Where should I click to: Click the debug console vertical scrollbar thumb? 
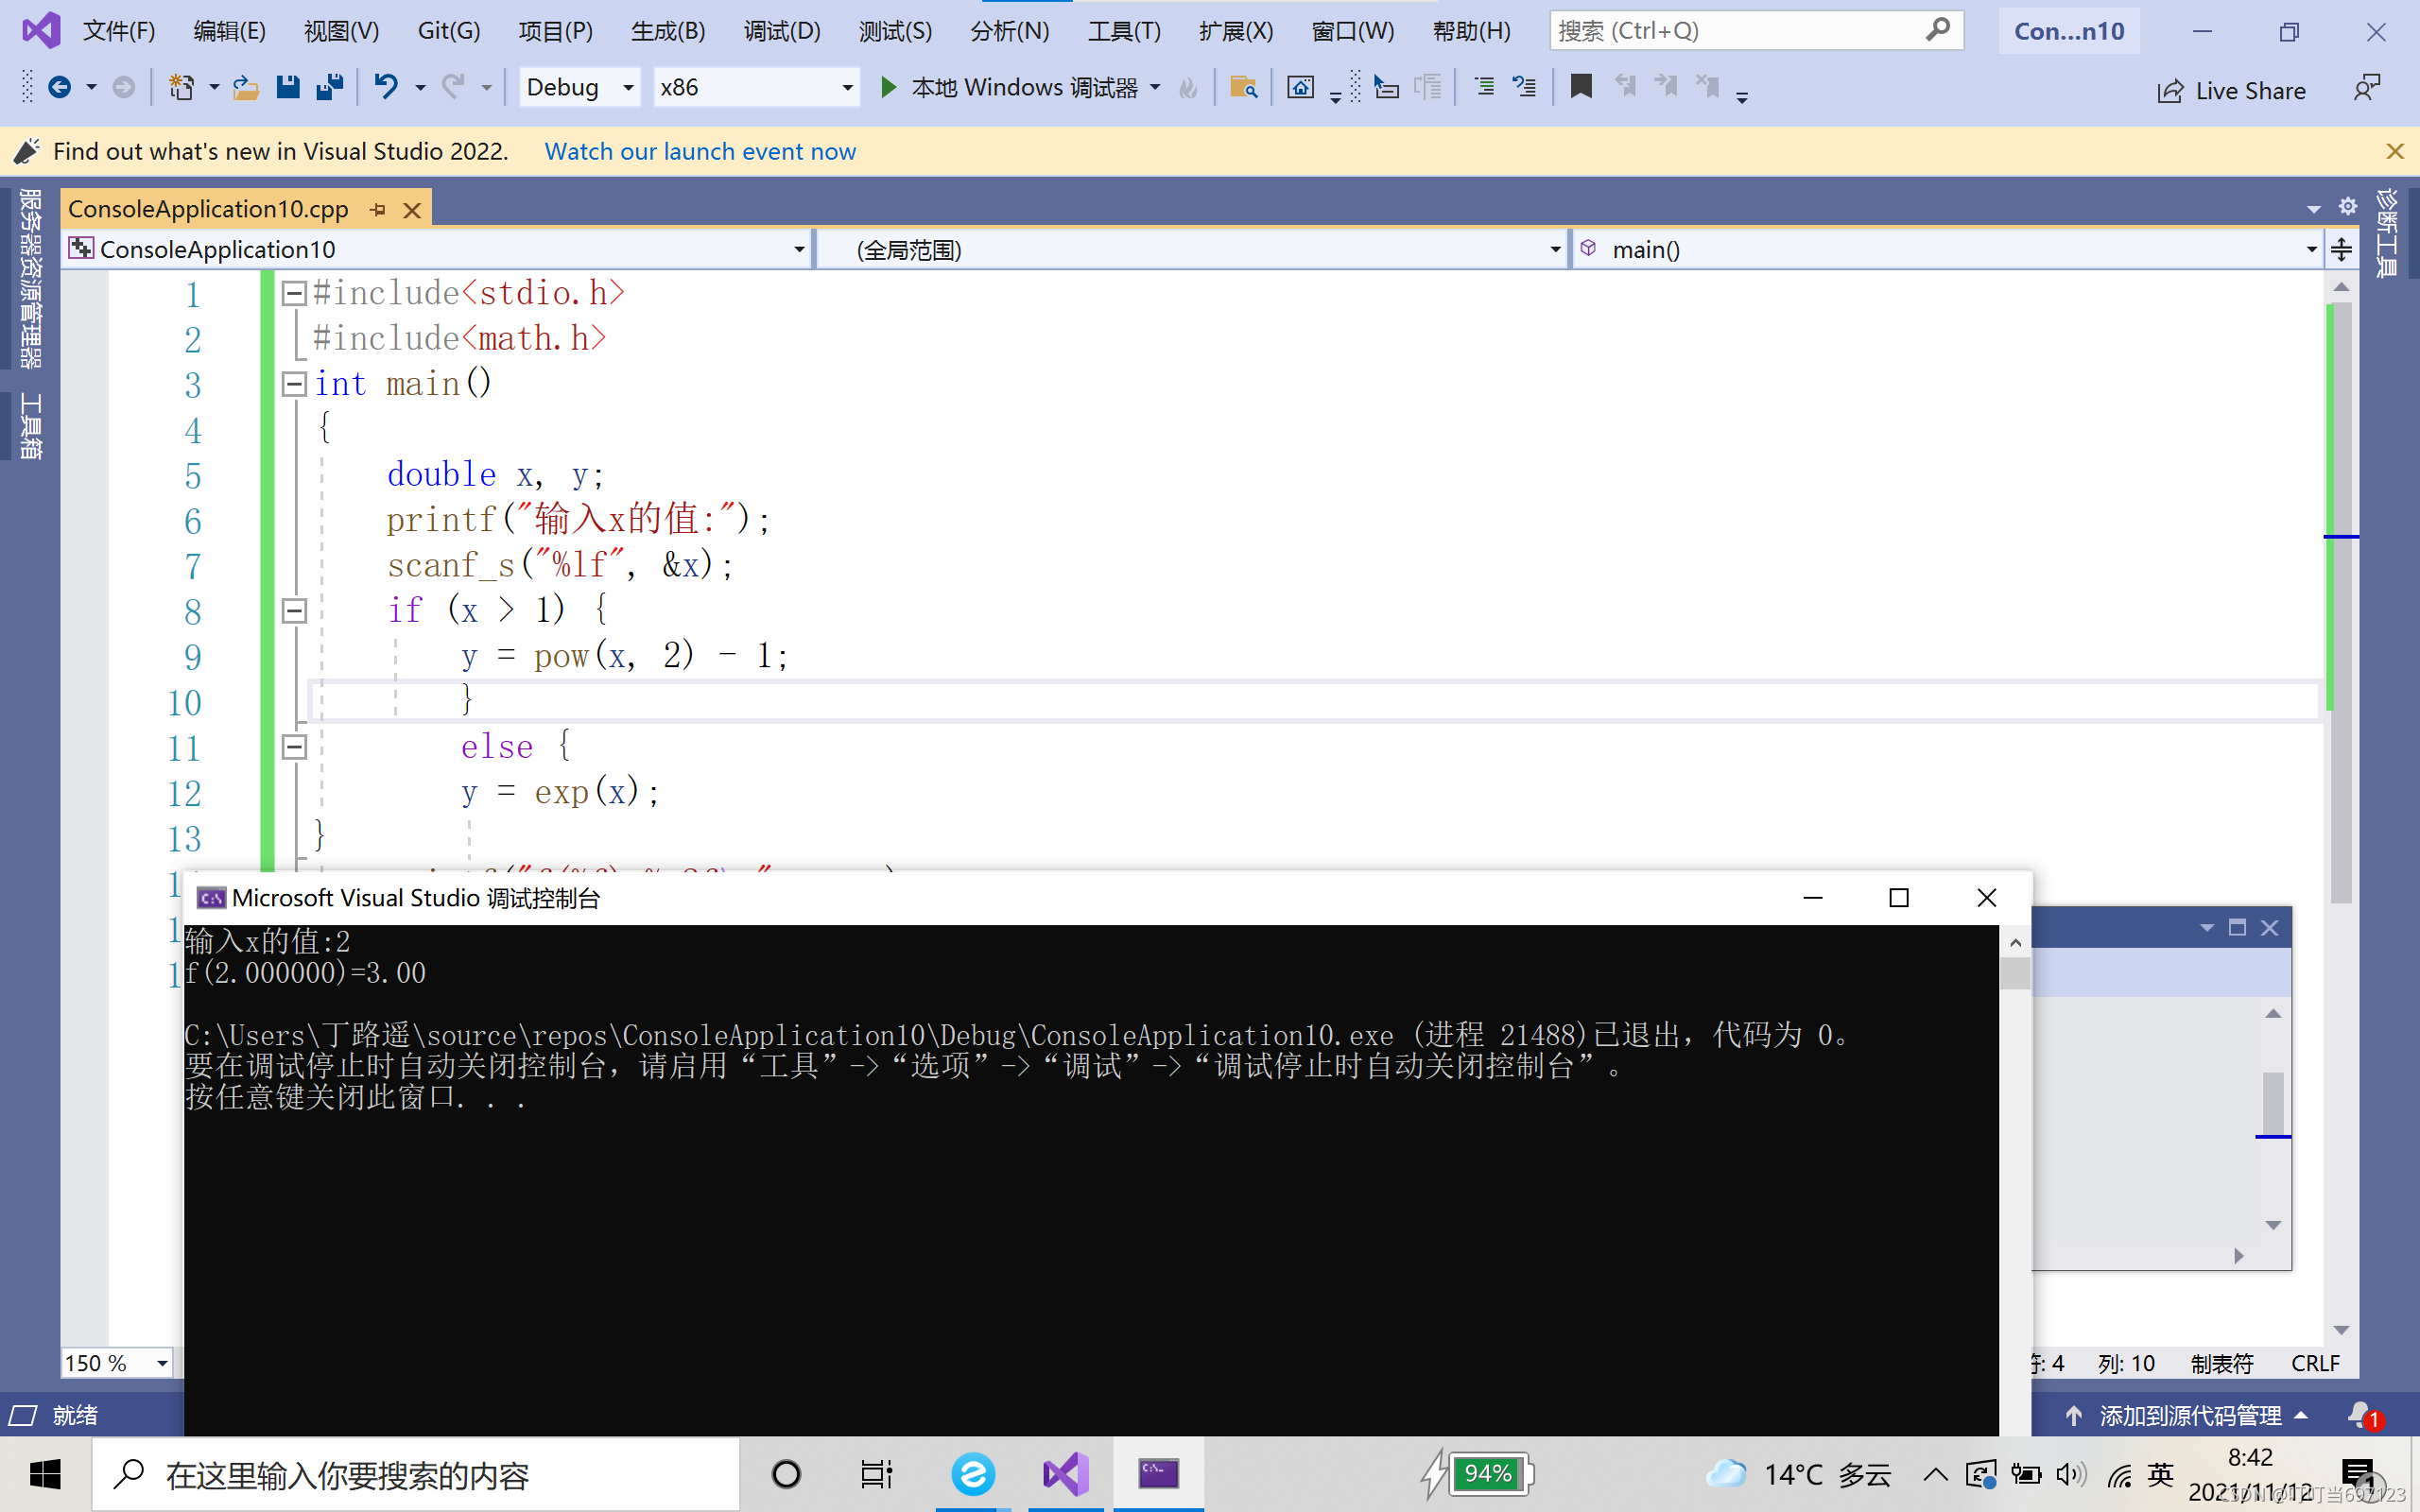click(2015, 973)
